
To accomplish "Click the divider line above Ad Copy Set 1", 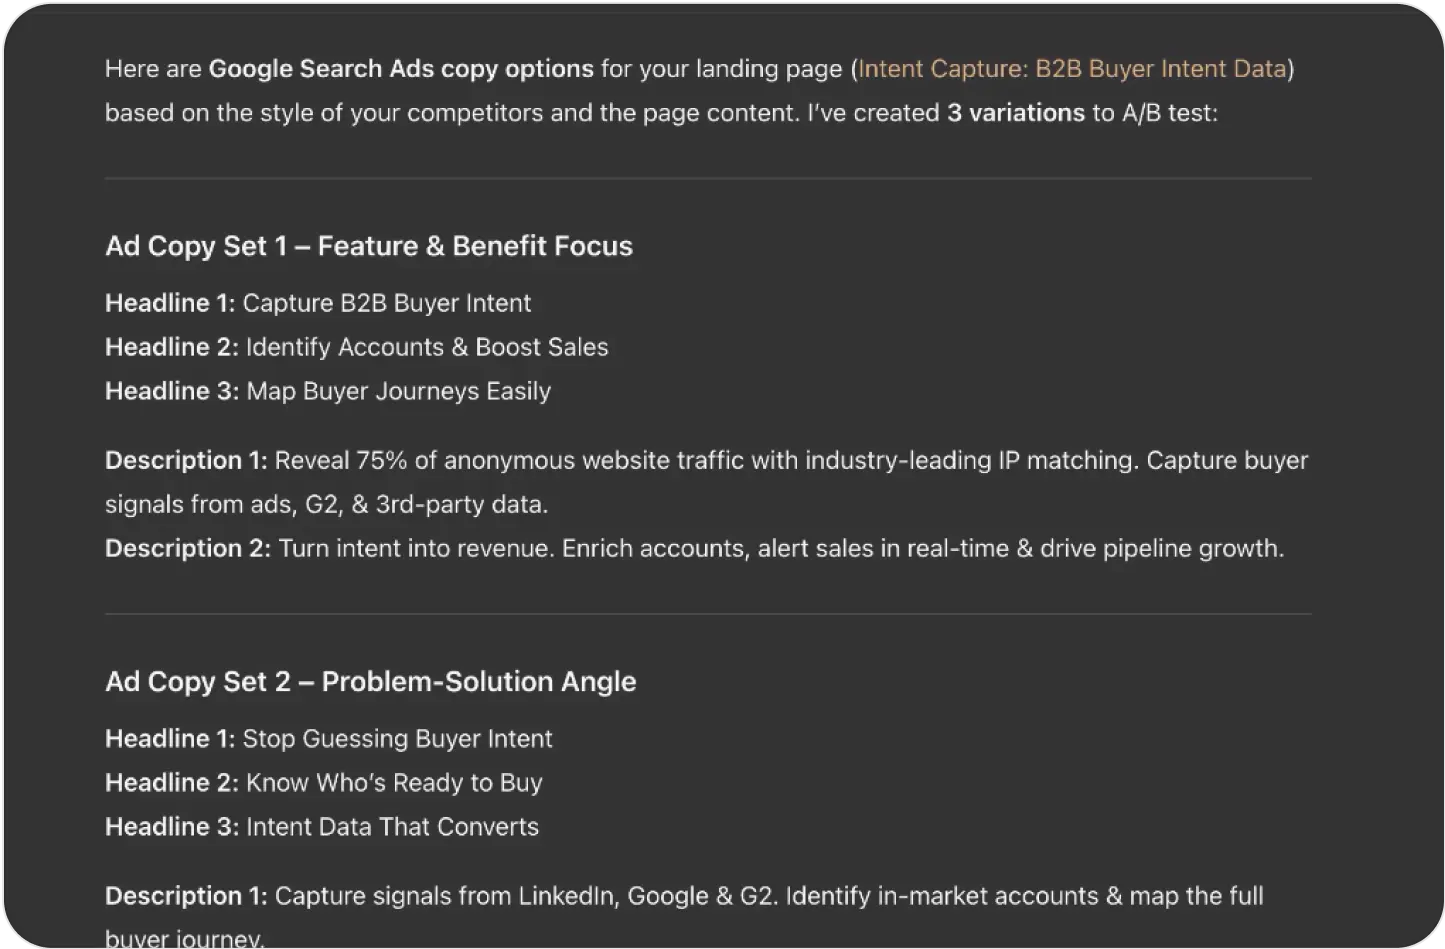I will [x=708, y=179].
